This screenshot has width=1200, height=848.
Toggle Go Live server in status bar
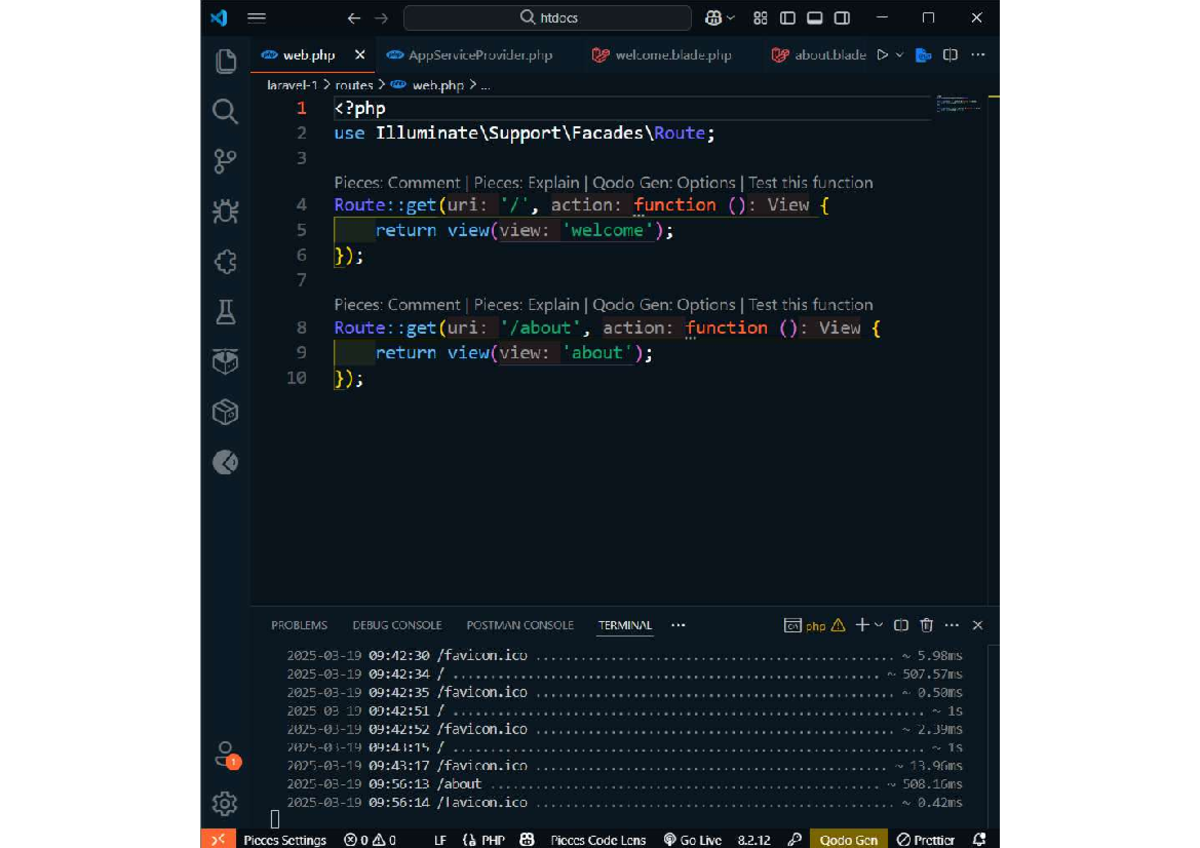(692, 840)
